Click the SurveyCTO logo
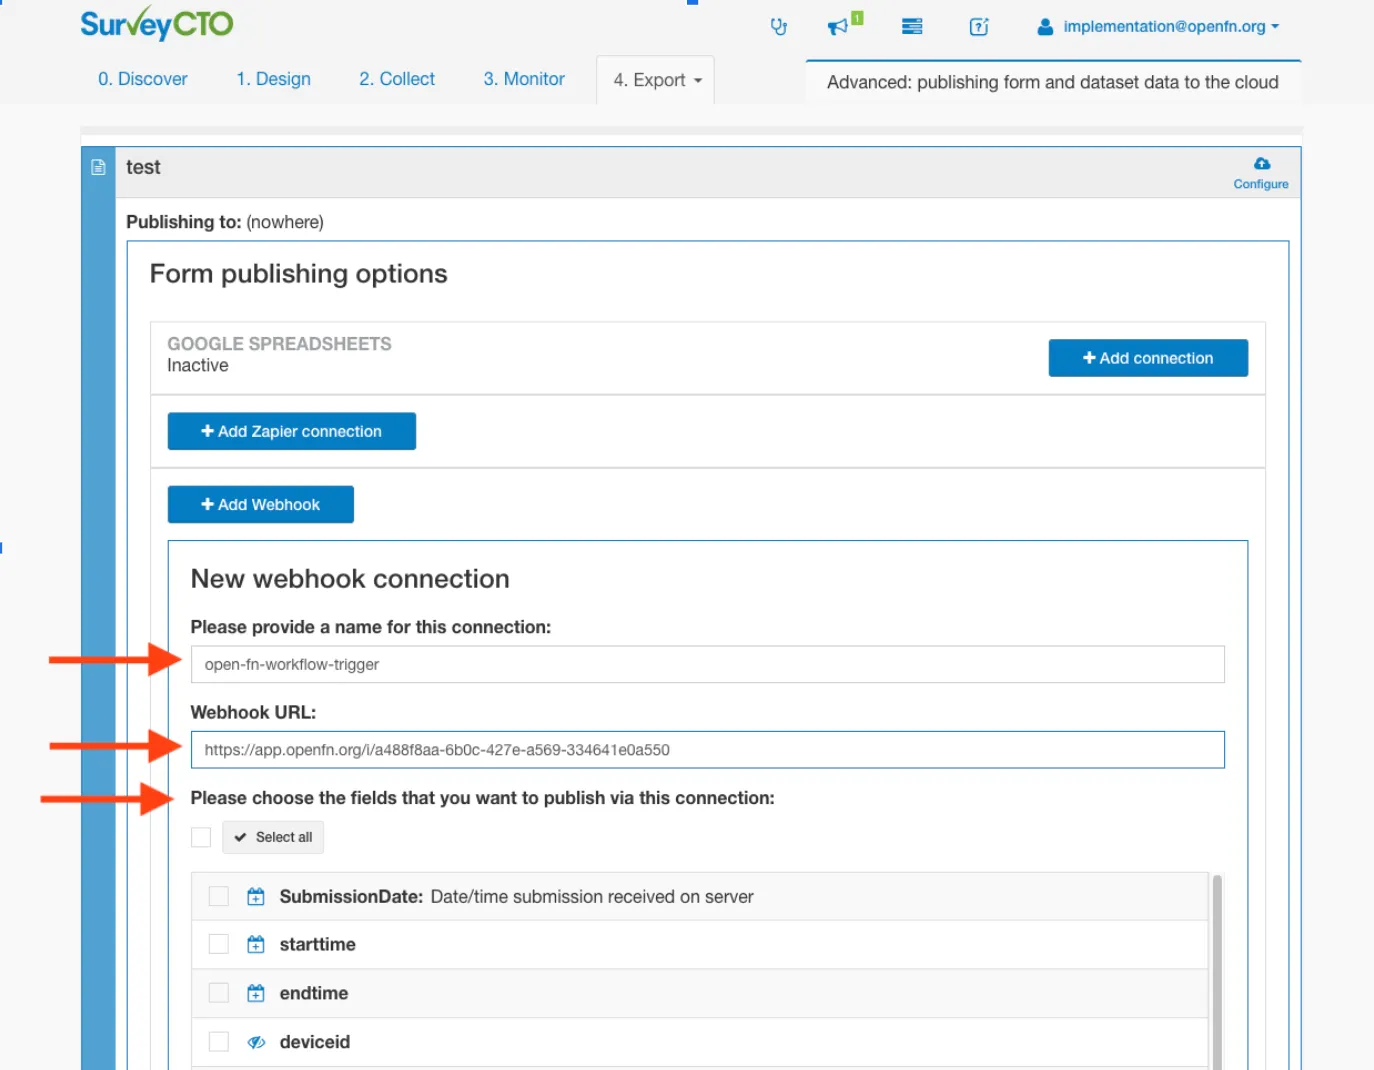Screen dimensions: 1374x1070 point(157,23)
